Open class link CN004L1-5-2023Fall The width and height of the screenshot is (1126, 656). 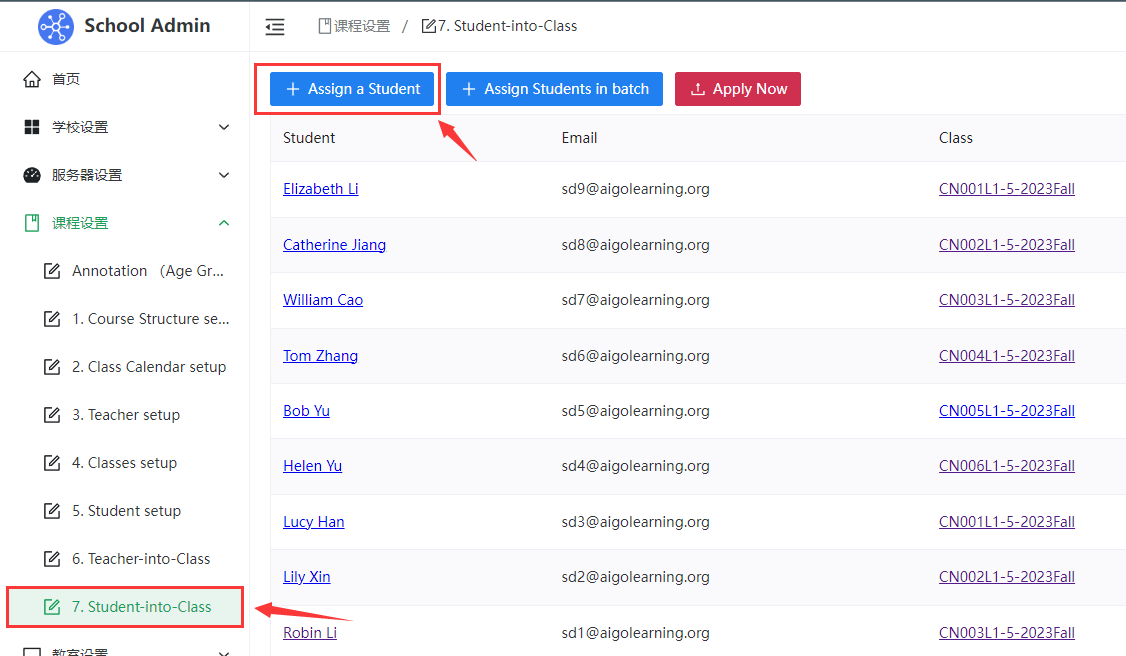(1006, 356)
